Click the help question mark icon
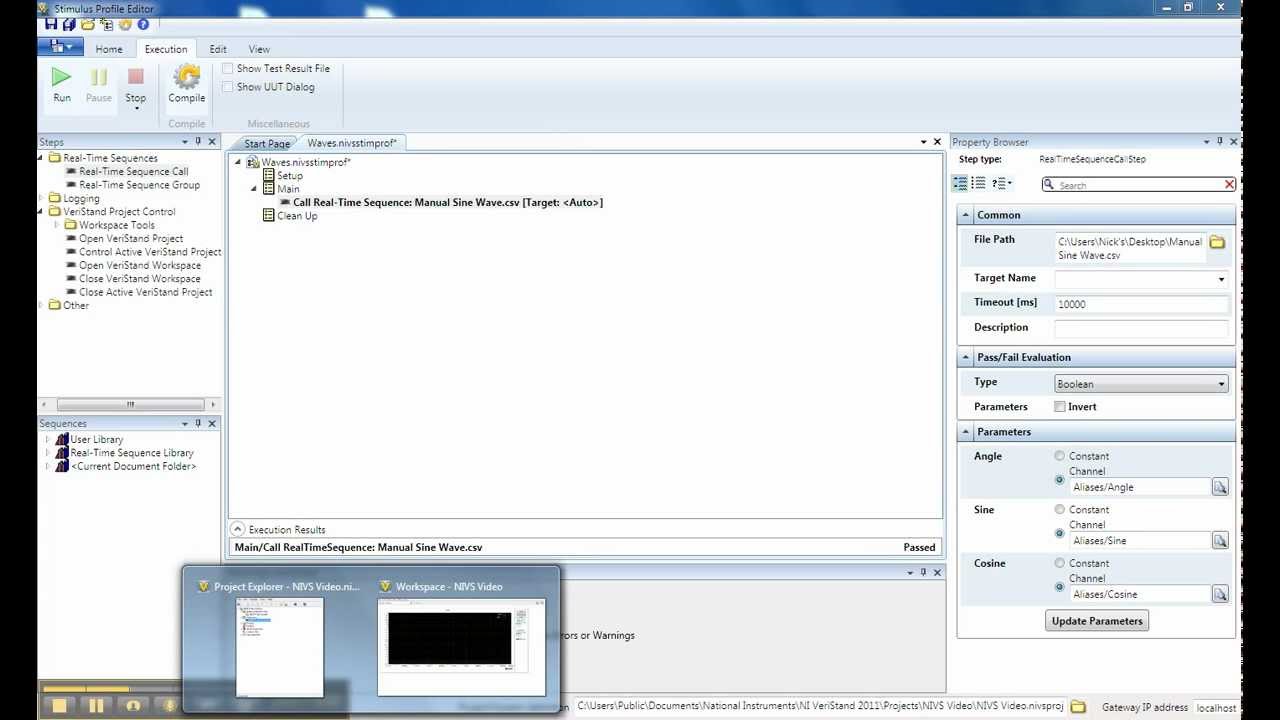The width and height of the screenshot is (1280, 720). pyautogui.click(x=143, y=24)
